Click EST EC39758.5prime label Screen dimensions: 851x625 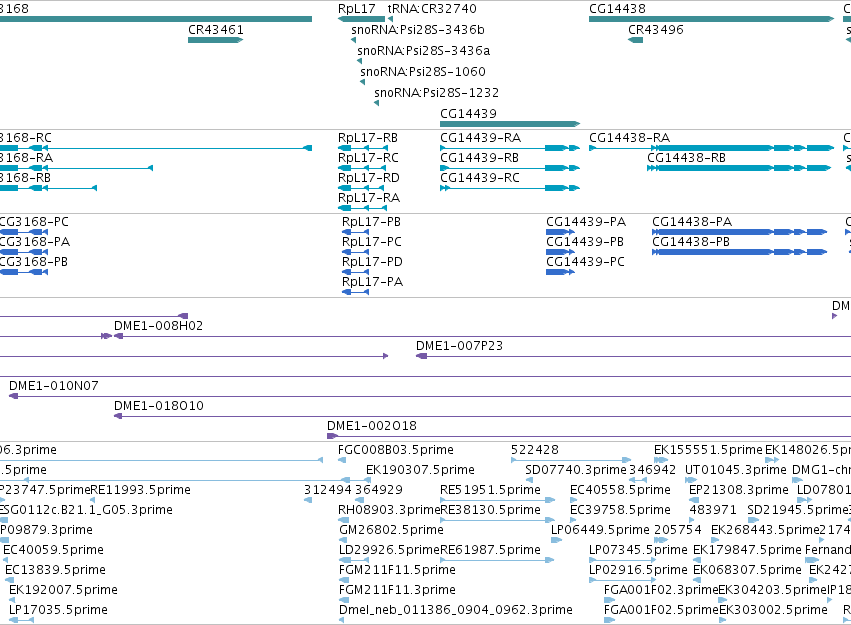pos(620,511)
